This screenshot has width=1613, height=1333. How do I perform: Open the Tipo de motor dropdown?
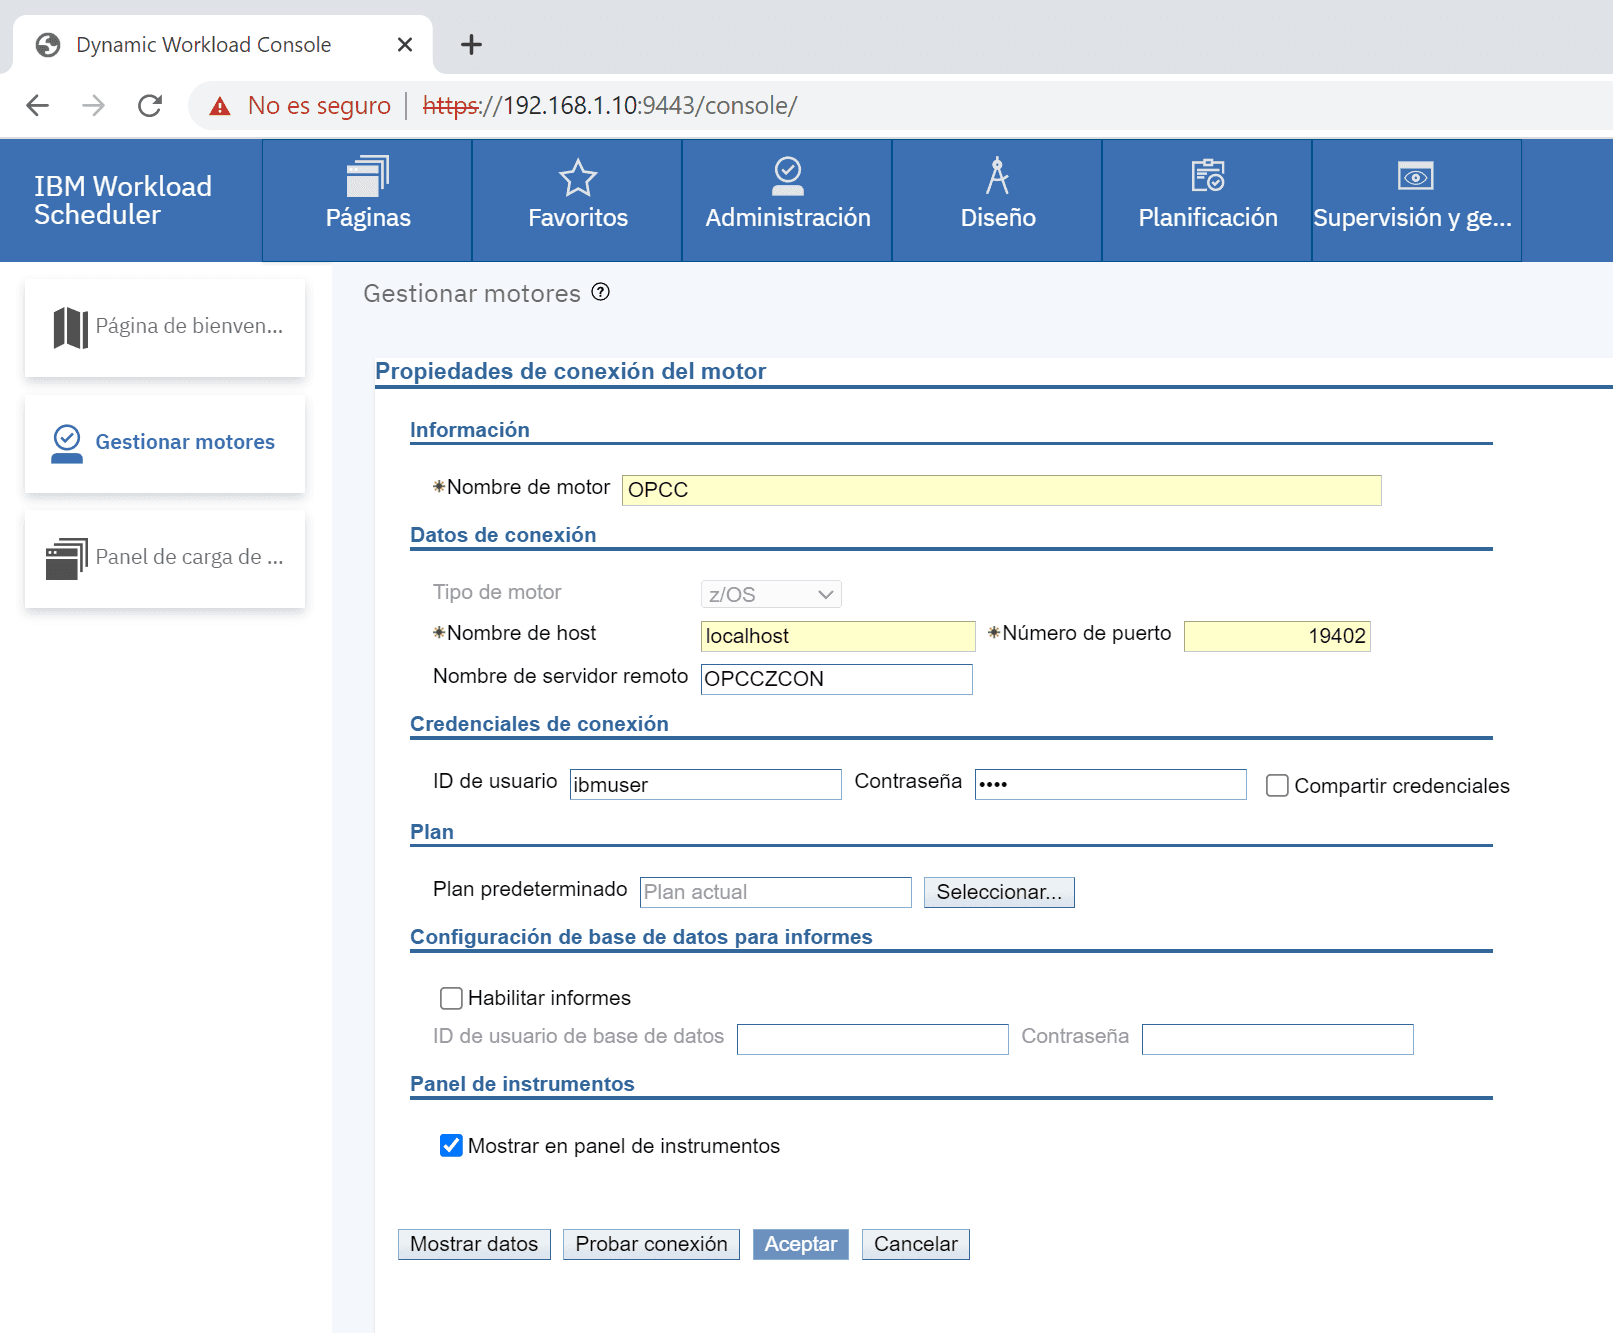tap(771, 594)
